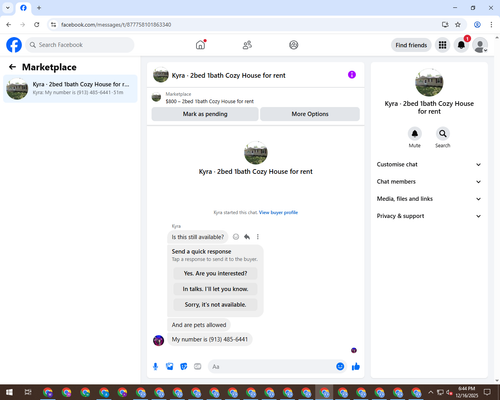Expand Privacy & support section
This screenshot has width=500, height=400.
tap(429, 216)
